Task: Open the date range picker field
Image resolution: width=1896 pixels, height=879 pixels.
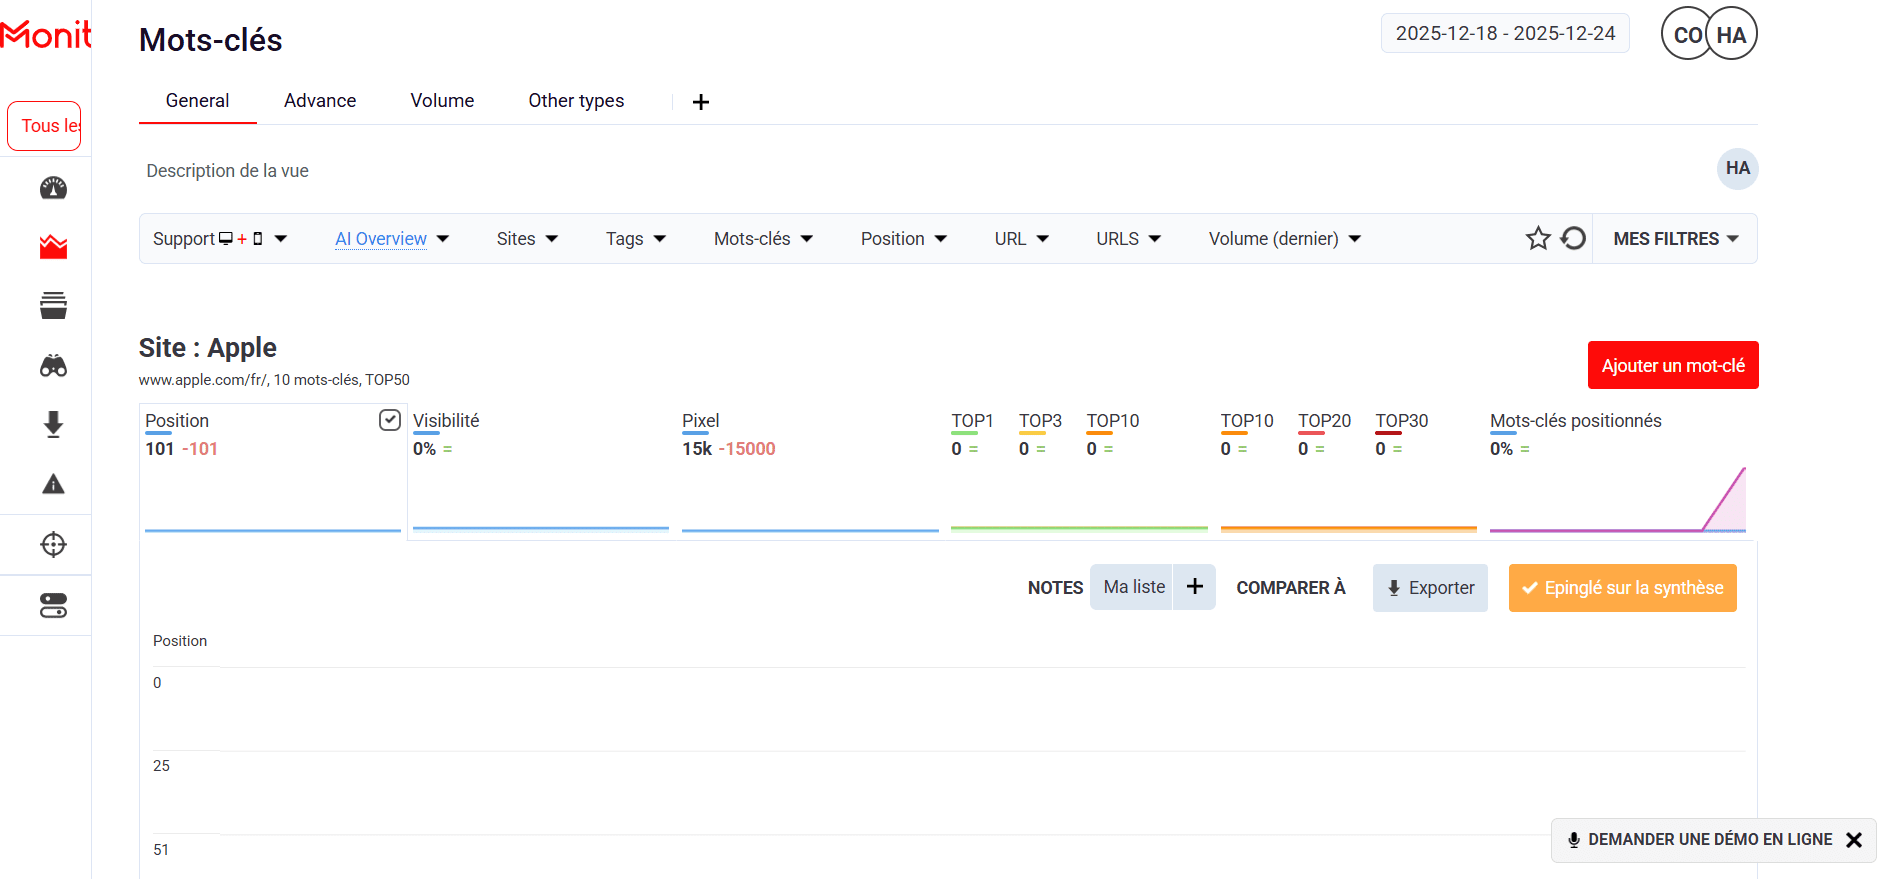Action: [x=1505, y=34]
